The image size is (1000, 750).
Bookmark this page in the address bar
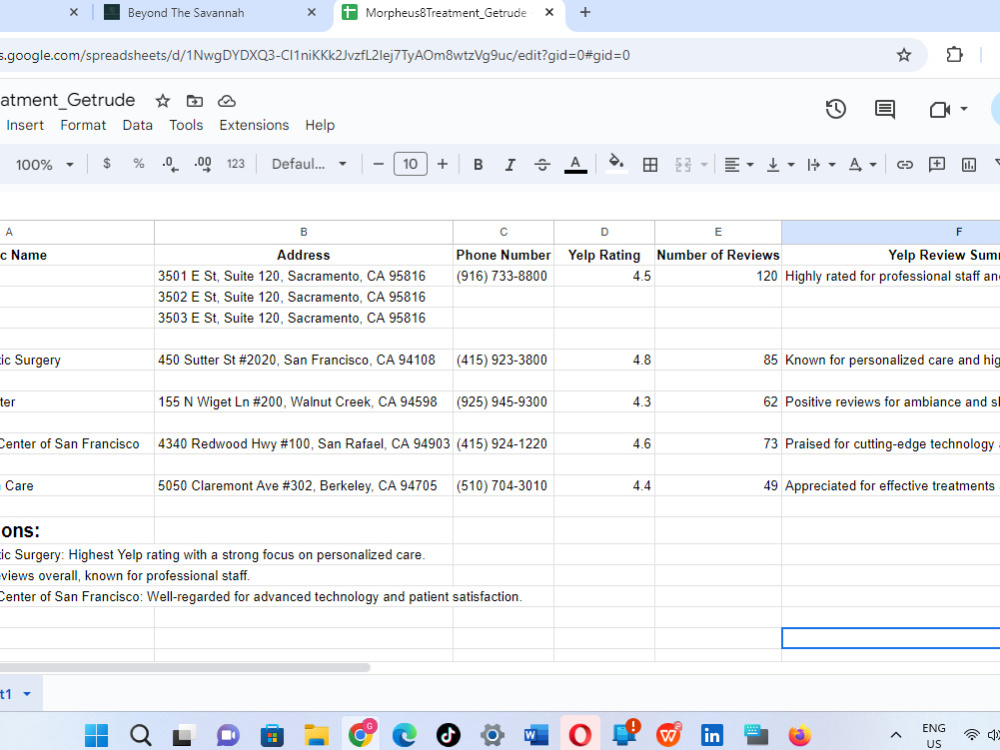904,55
